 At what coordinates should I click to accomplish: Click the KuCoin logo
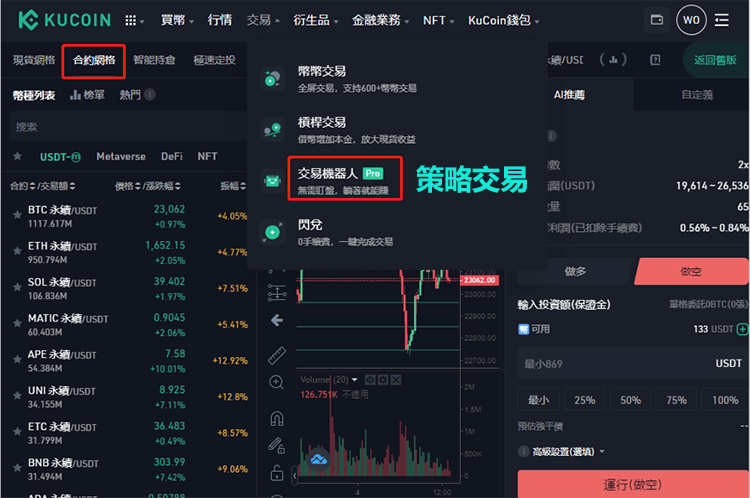point(60,20)
